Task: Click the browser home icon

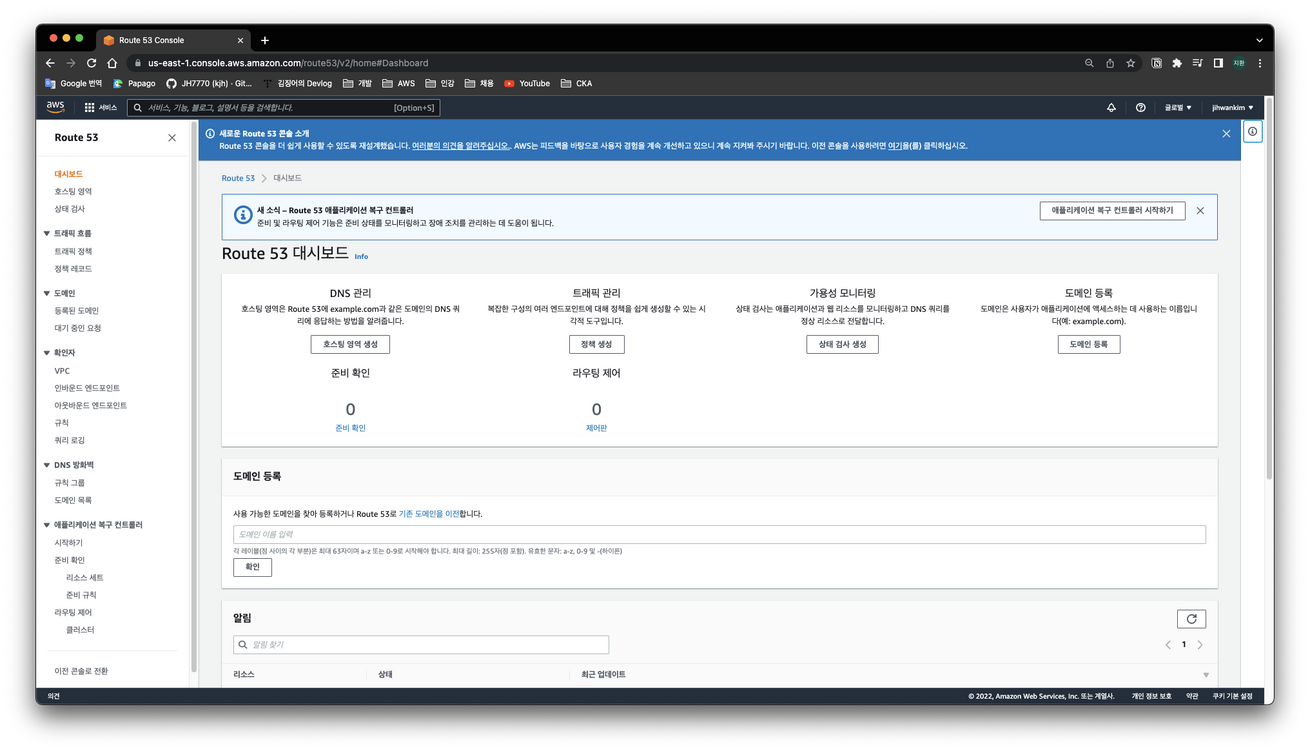Action: 112,63
